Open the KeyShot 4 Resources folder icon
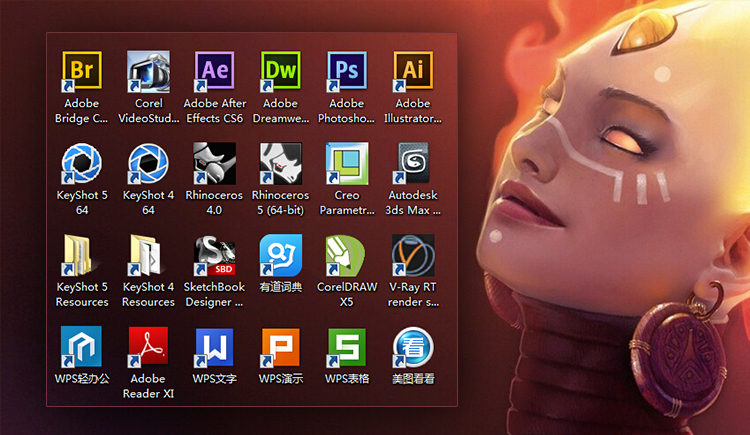The height and width of the screenshot is (435, 750). 148,255
